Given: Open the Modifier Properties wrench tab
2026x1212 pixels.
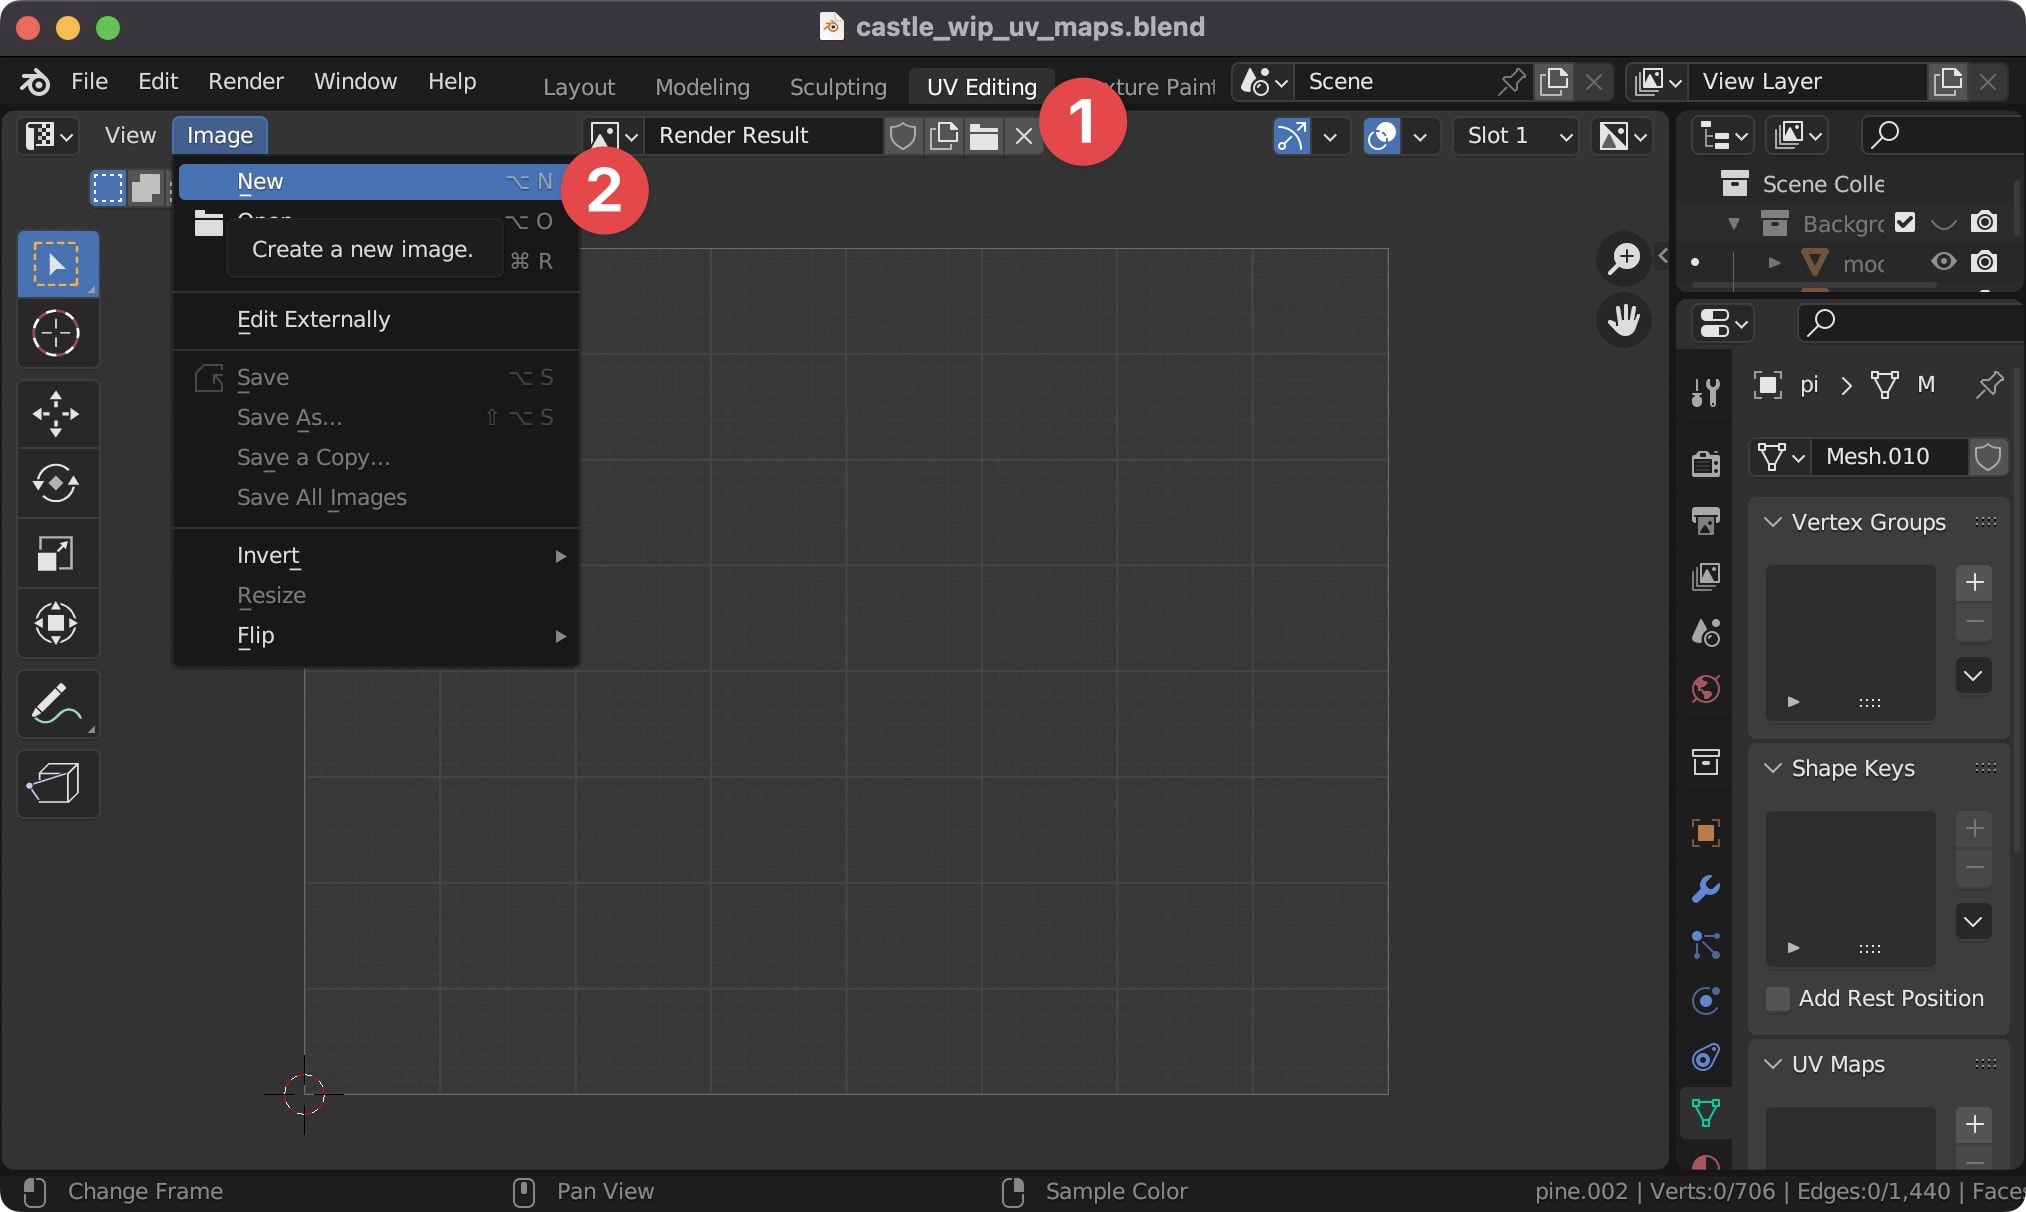Looking at the screenshot, I should (x=1705, y=889).
